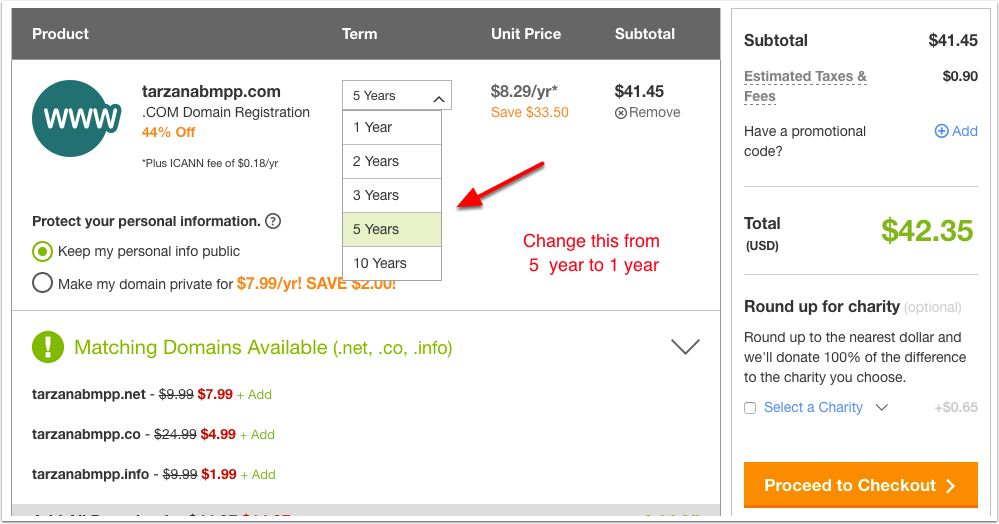The width and height of the screenshot is (999, 524).
Task: Check the Select a Charity checkbox
Action: [750, 408]
